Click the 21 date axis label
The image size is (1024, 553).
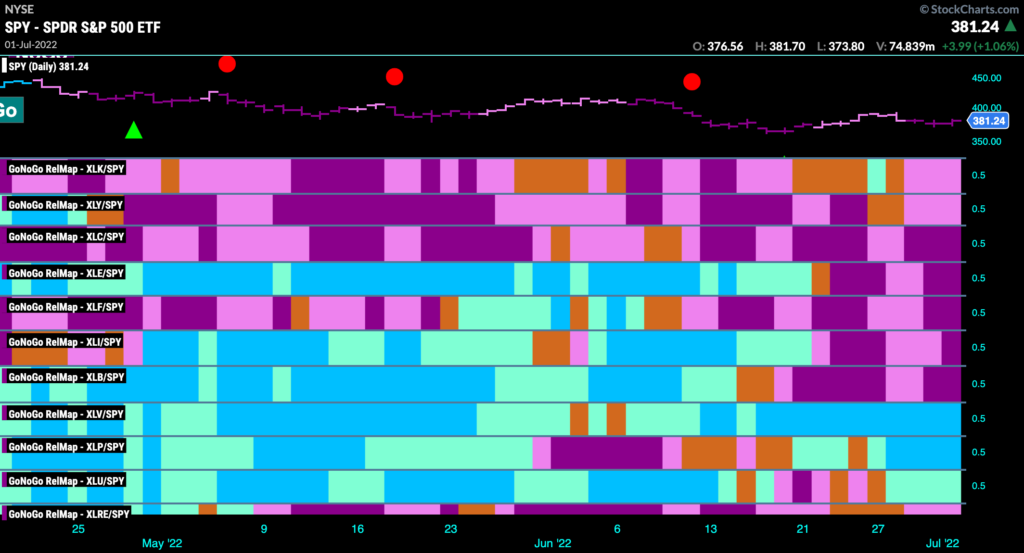803,529
